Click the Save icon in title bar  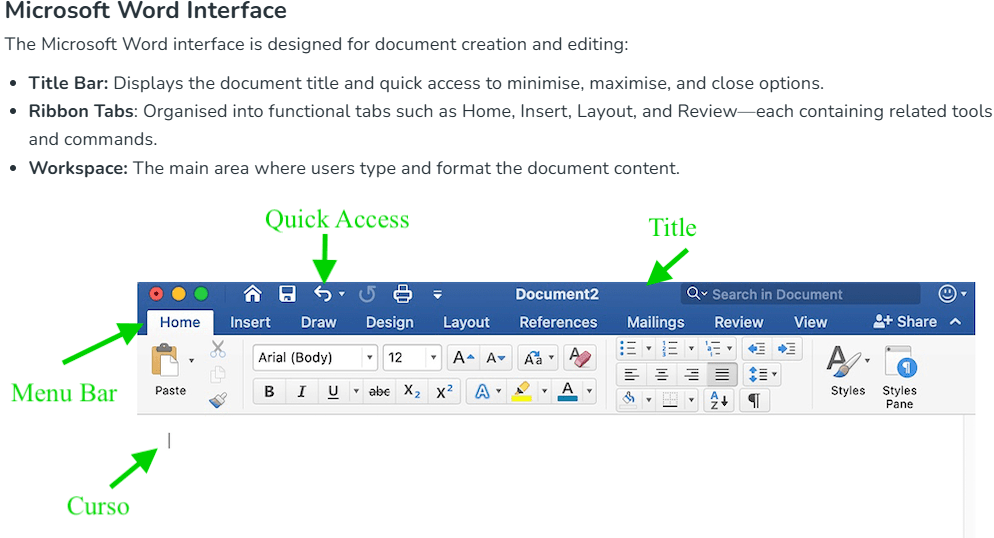(287, 294)
